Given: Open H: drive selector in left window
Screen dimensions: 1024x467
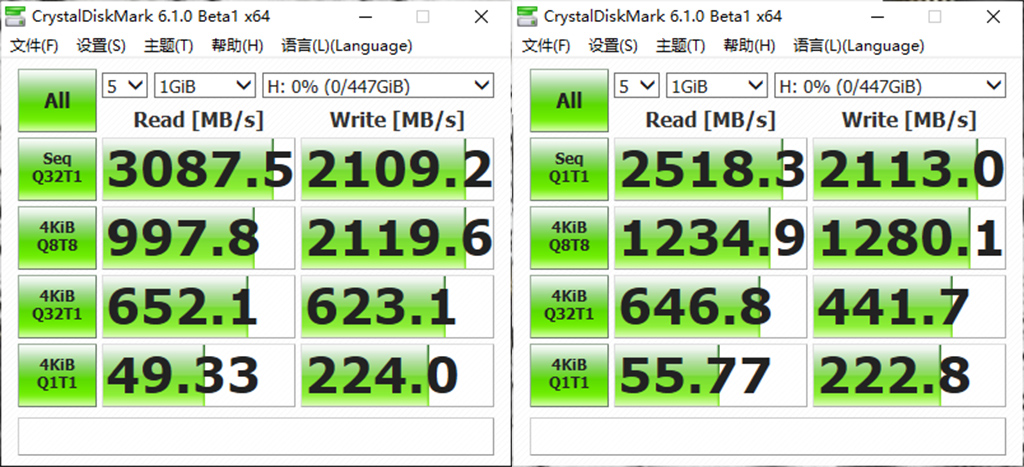Looking at the screenshot, I should coord(377,86).
